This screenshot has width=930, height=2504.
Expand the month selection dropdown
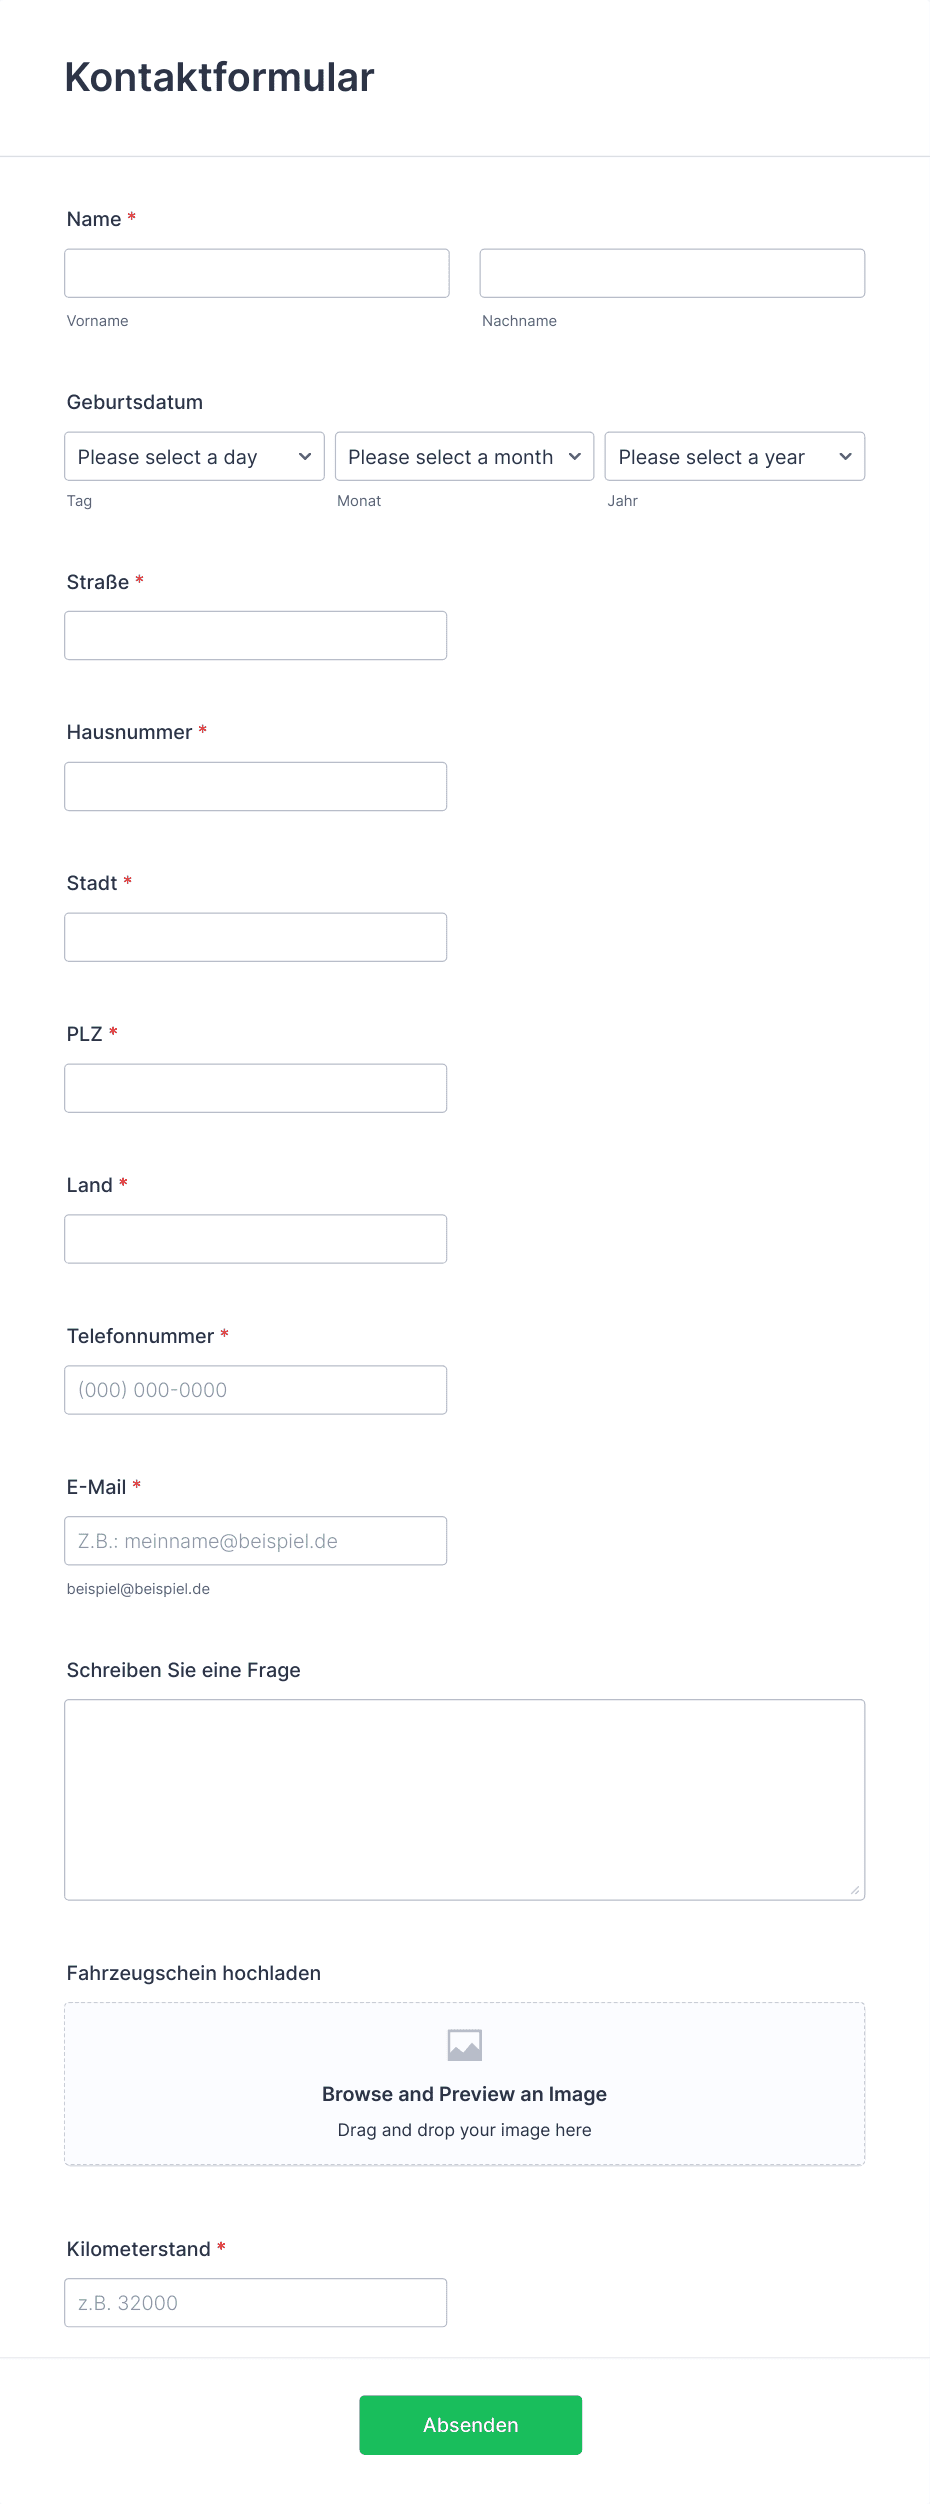(x=465, y=456)
